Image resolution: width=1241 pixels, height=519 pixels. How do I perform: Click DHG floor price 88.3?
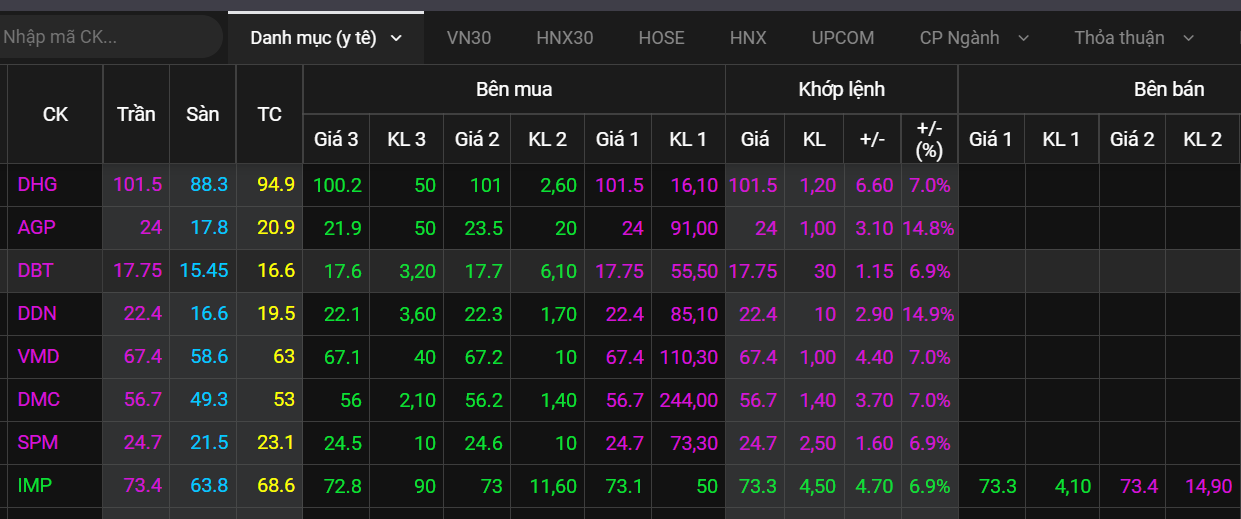[x=208, y=184]
